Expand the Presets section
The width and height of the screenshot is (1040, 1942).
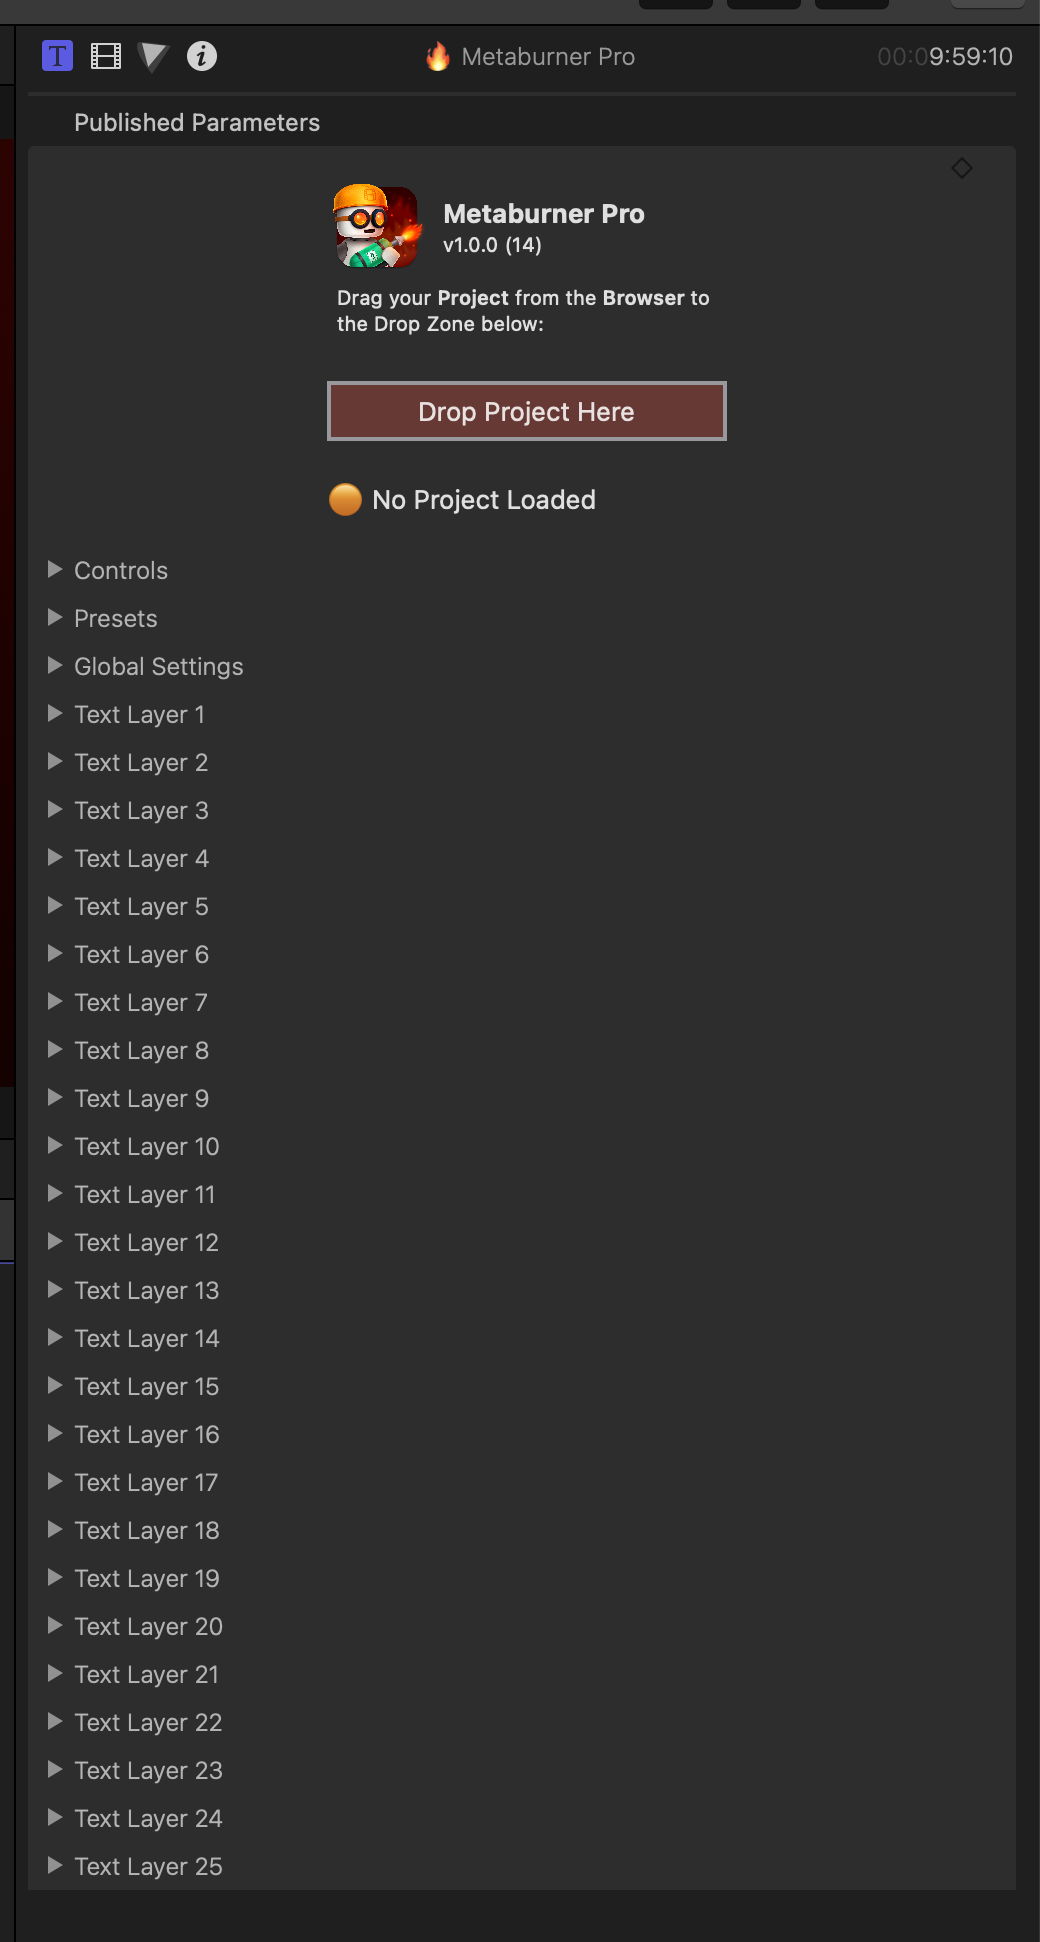coord(55,618)
